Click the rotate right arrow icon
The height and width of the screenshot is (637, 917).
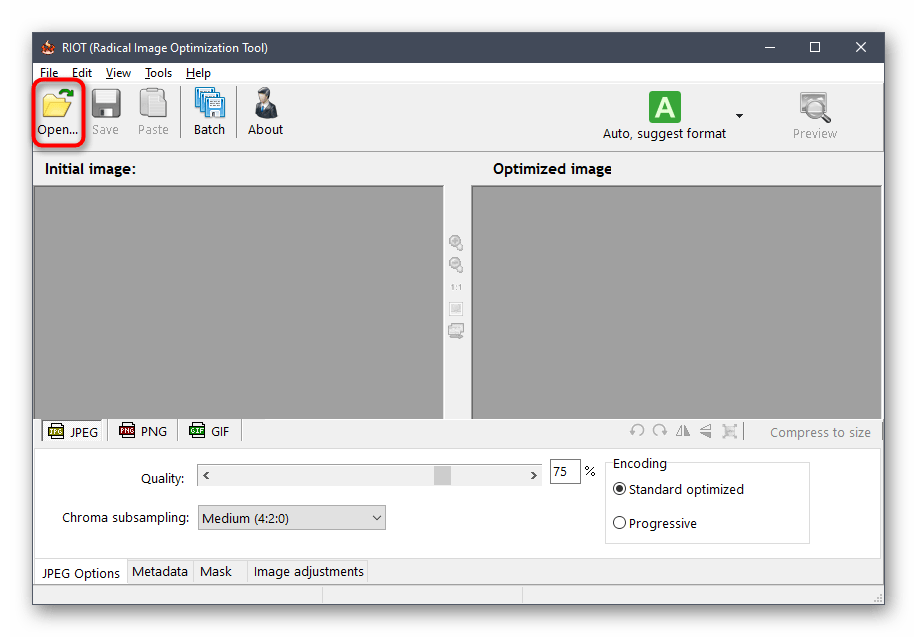point(660,431)
